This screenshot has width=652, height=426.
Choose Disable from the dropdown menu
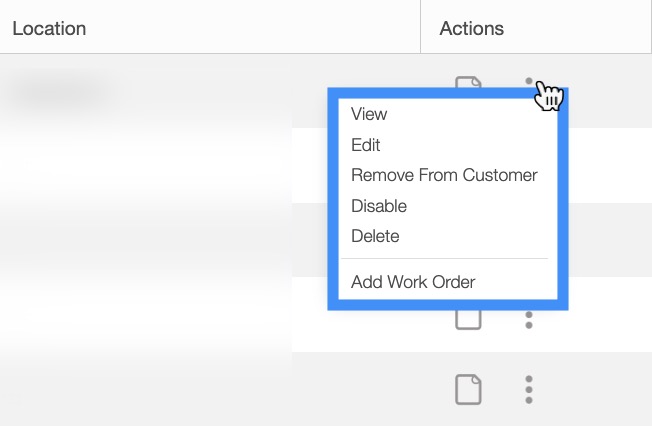click(x=379, y=206)
